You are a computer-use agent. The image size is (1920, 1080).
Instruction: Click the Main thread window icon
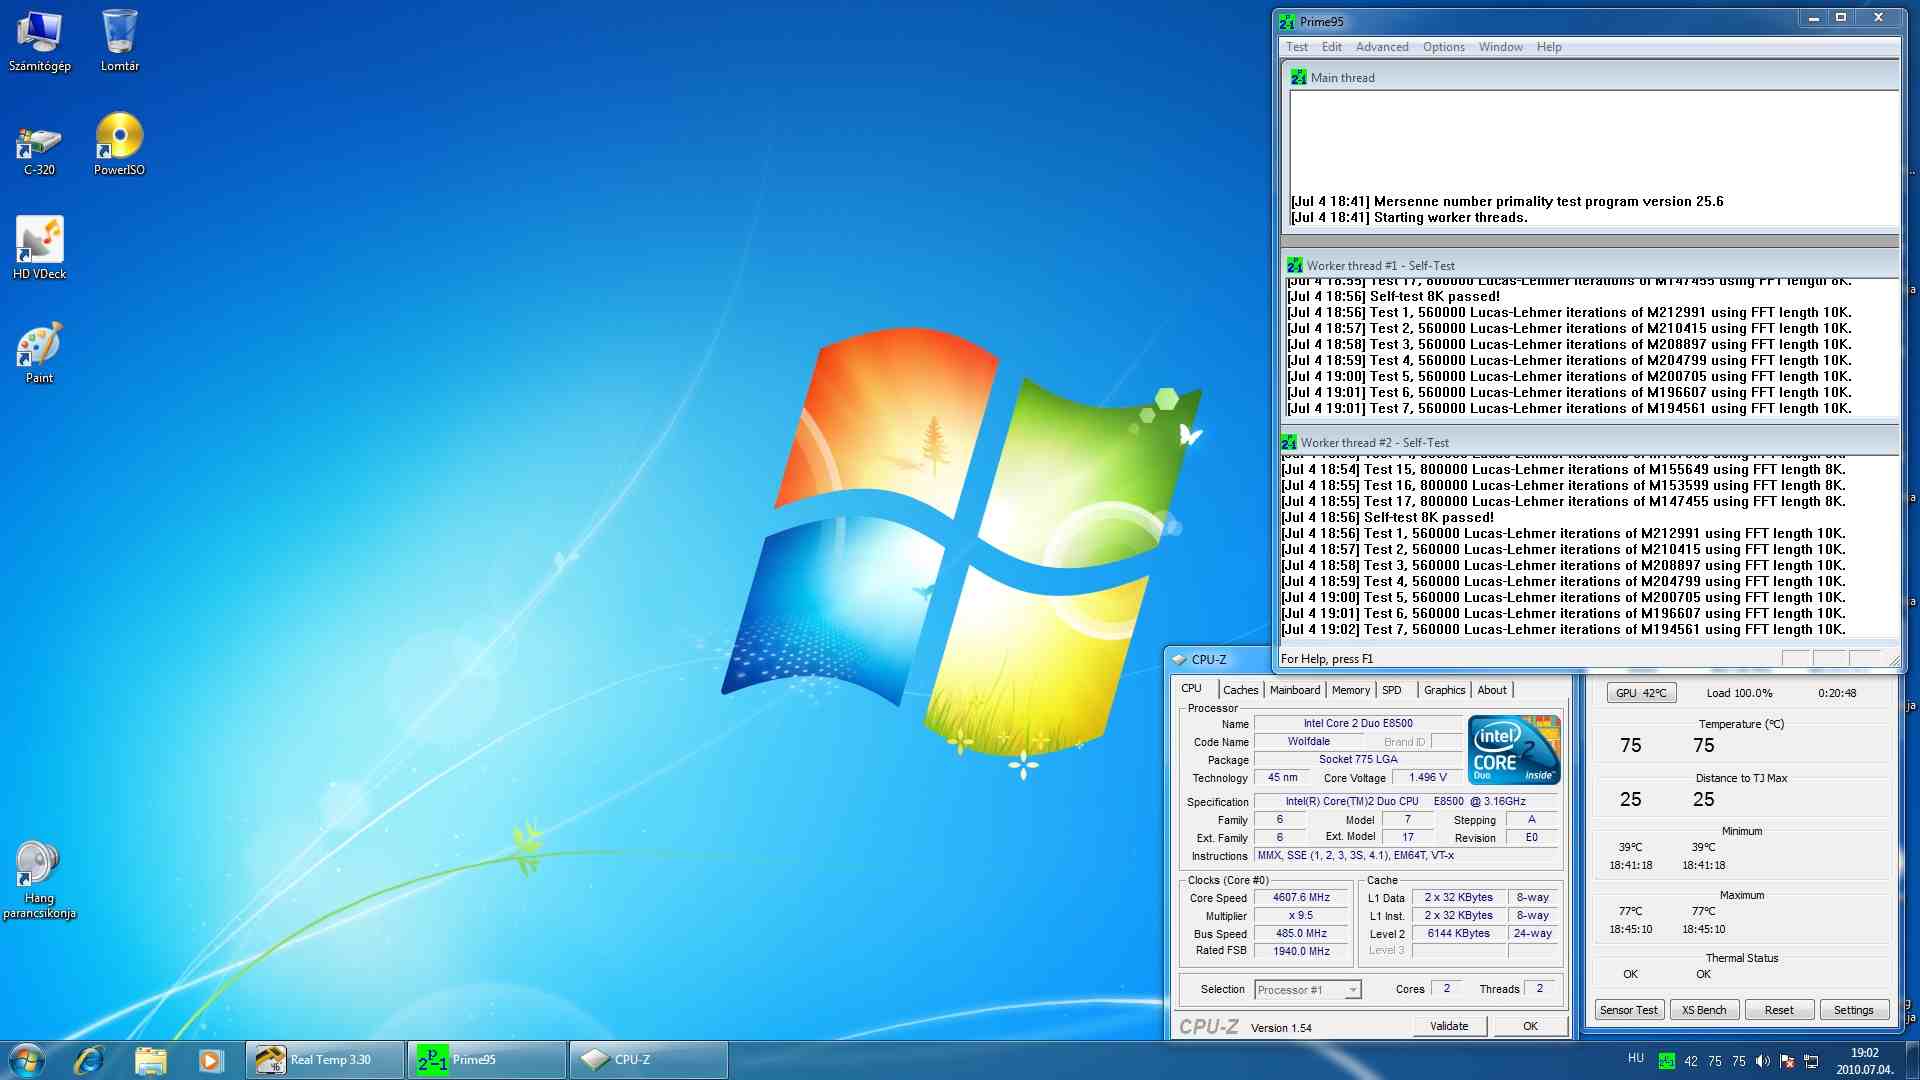tap(1298, 77)
